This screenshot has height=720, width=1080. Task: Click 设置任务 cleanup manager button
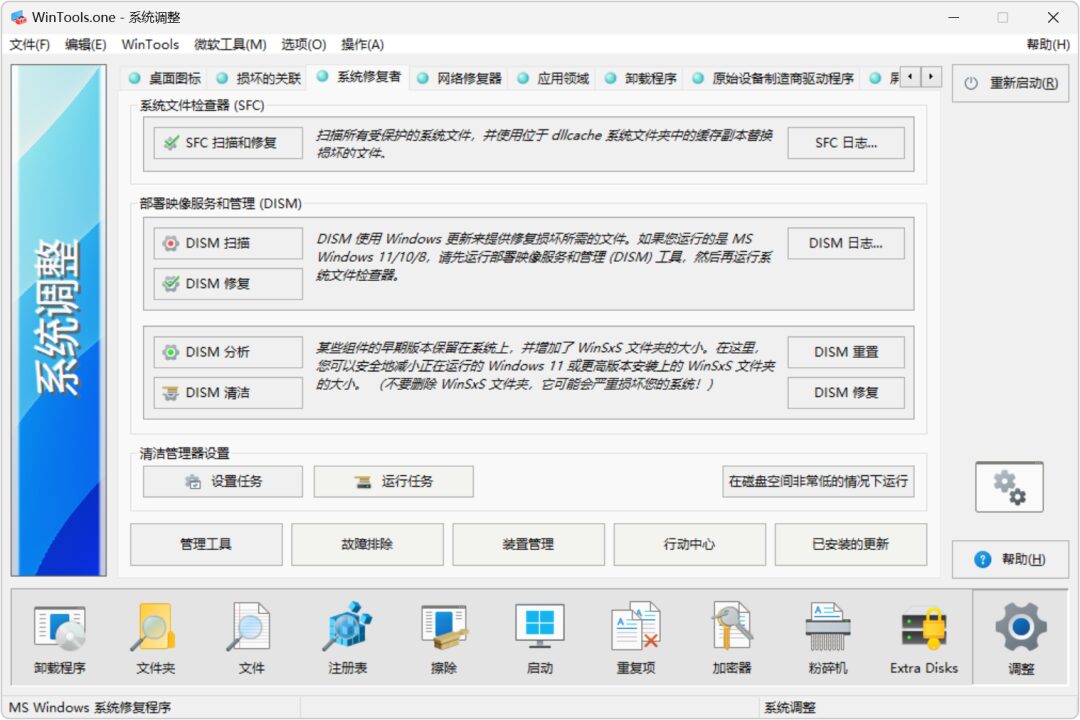[223, 482]
